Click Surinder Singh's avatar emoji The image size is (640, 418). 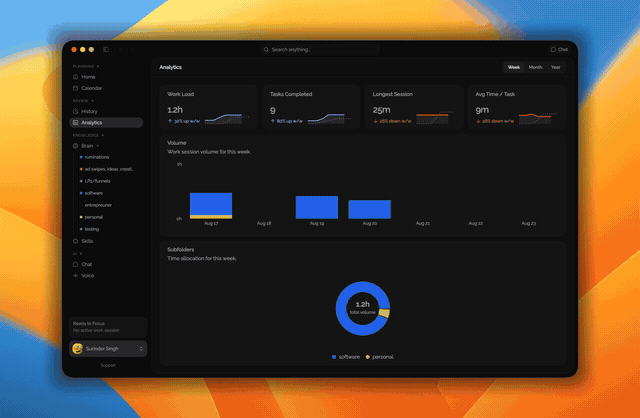tap(77, 349)
